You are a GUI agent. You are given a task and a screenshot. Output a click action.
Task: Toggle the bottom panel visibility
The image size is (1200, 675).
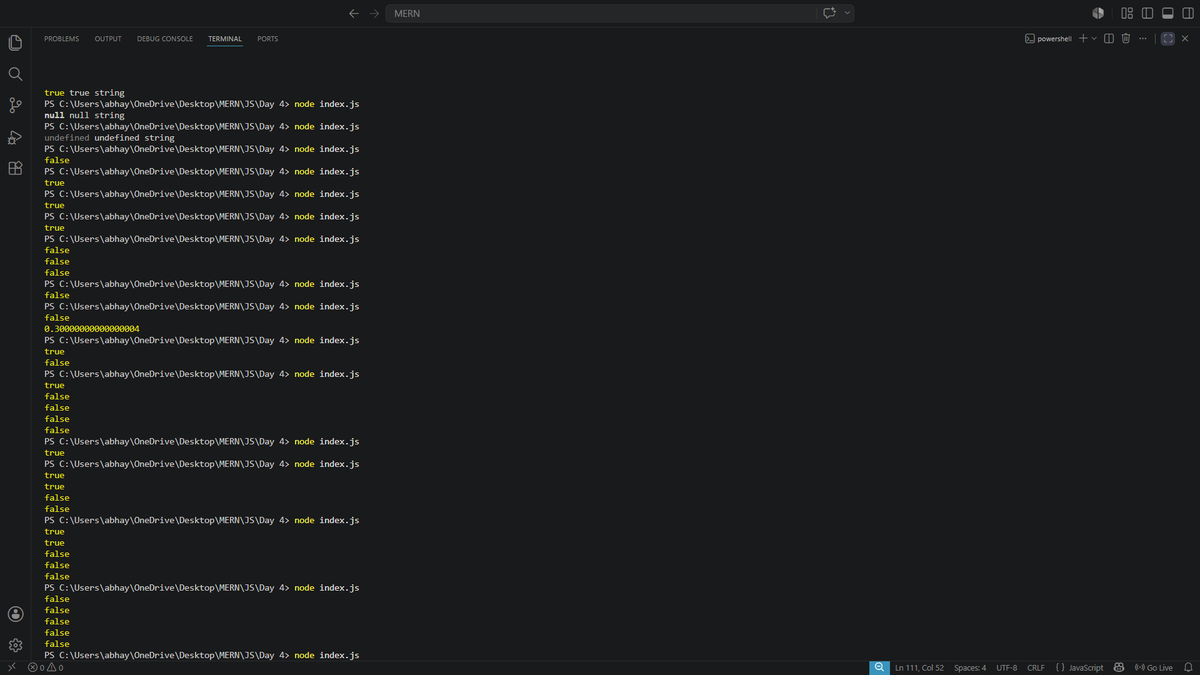coord(1167,13)
